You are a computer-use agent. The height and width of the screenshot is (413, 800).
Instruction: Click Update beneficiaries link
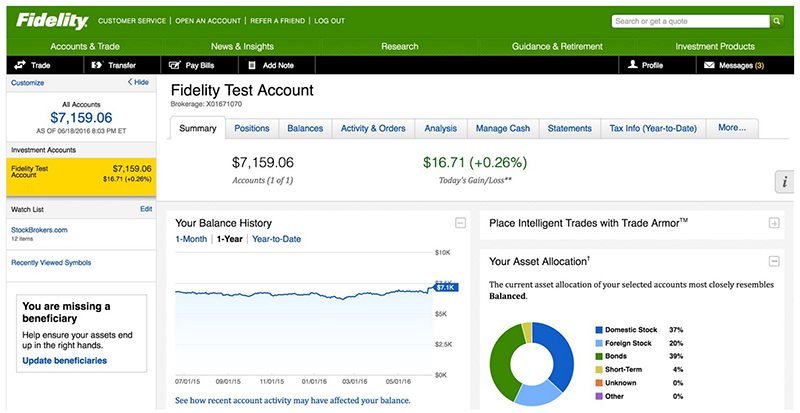pyautogui.click(x=64, y=360)
